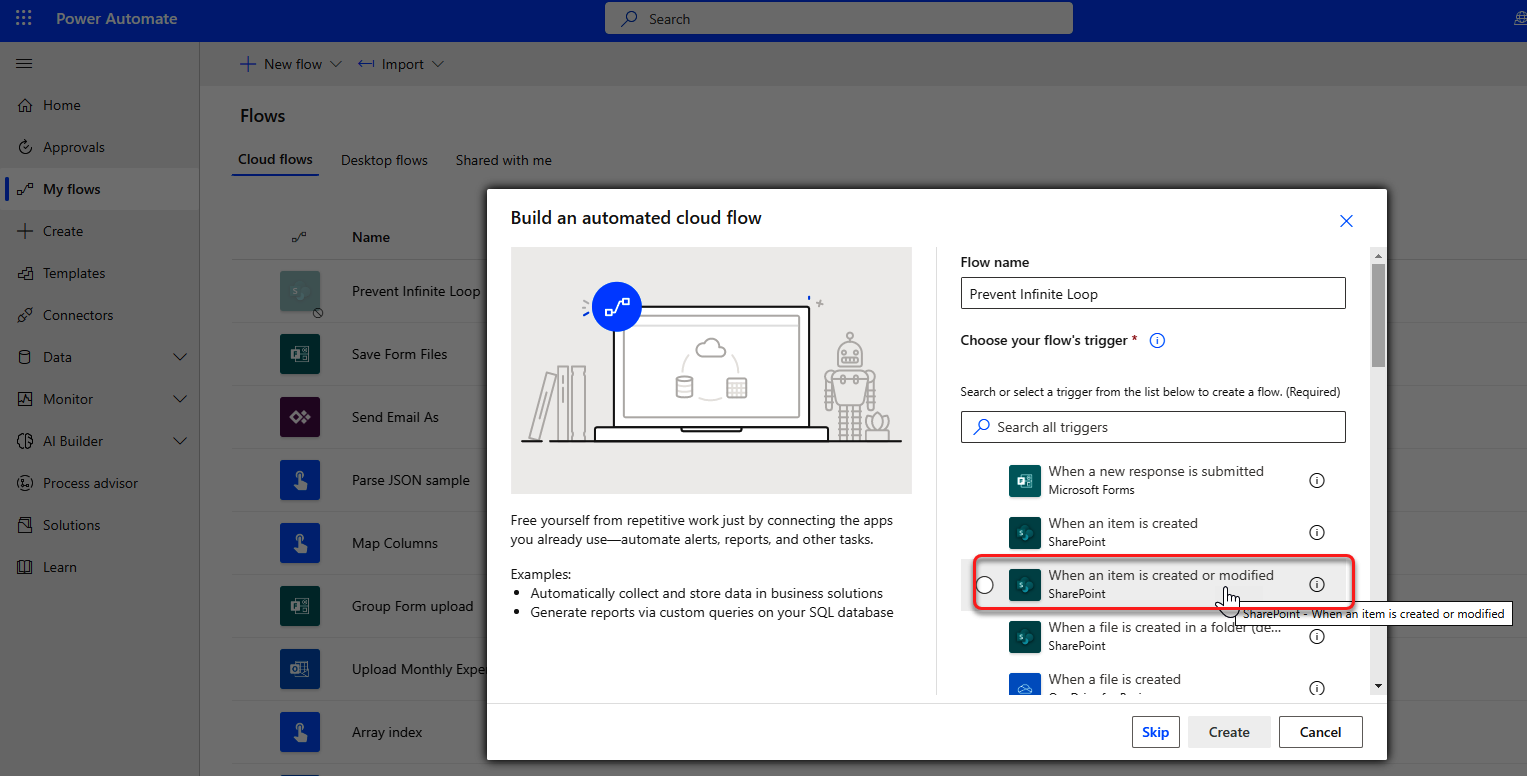Click the Templates icon in sidebar

pos(25,273)
